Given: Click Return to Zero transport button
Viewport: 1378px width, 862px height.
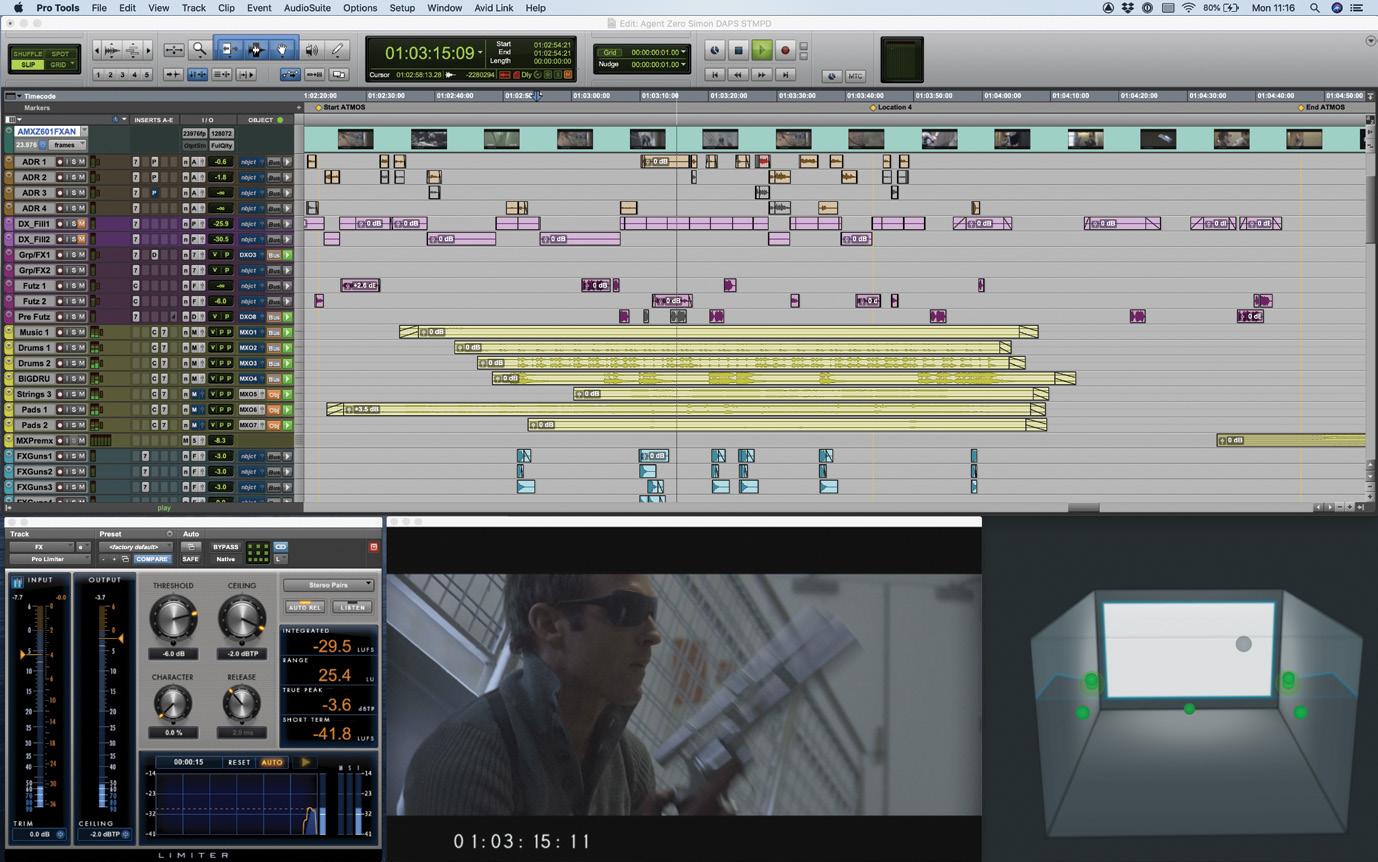Looking at the screenshot, I should coord(714,75).
